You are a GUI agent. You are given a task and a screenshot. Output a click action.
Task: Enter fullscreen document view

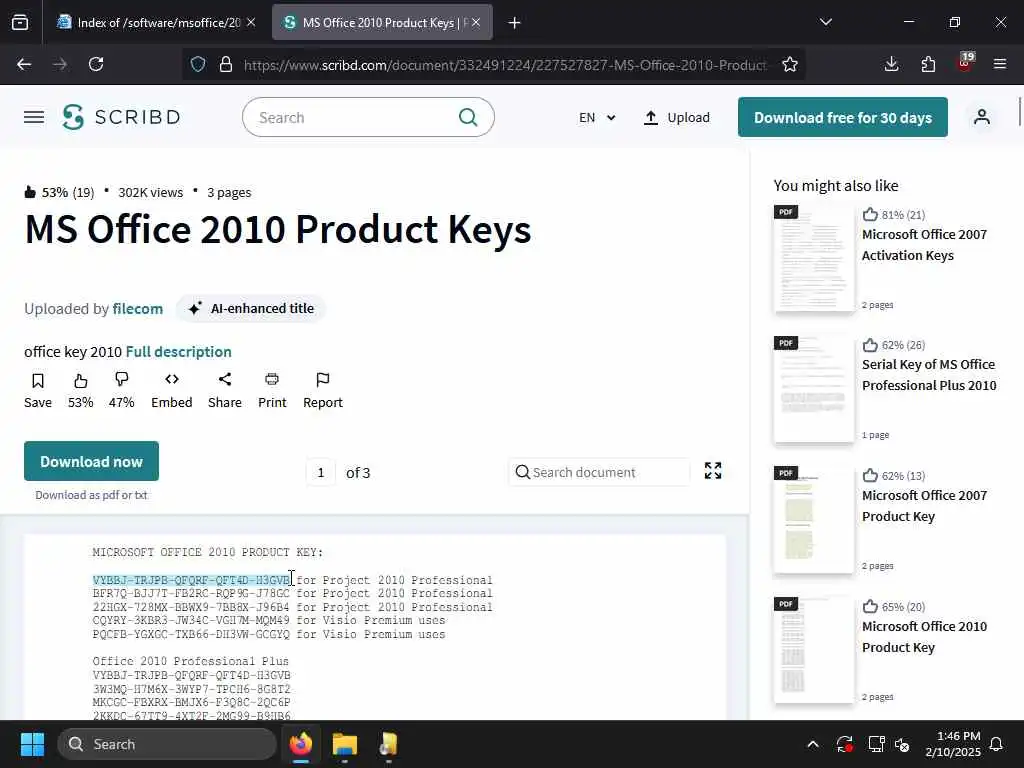point(713,471)
